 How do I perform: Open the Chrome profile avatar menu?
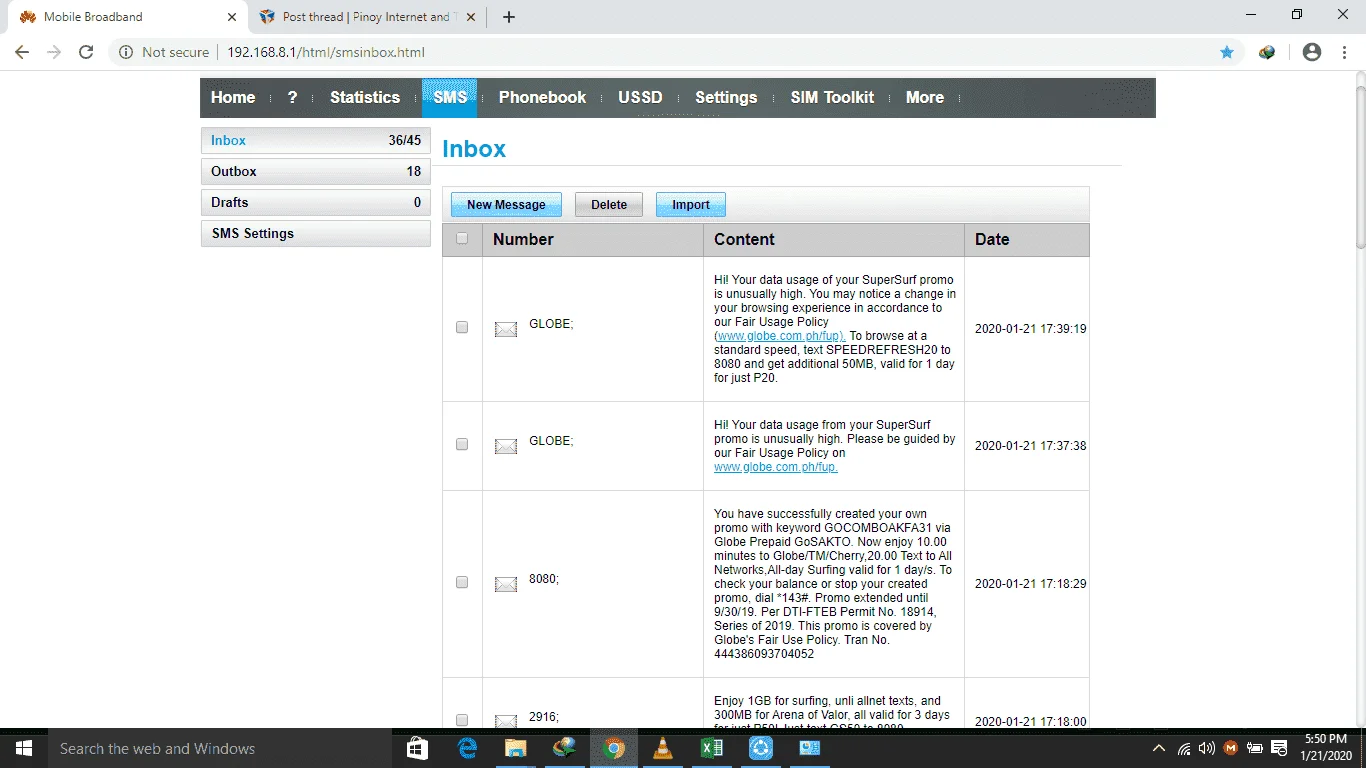[1312, 52]
